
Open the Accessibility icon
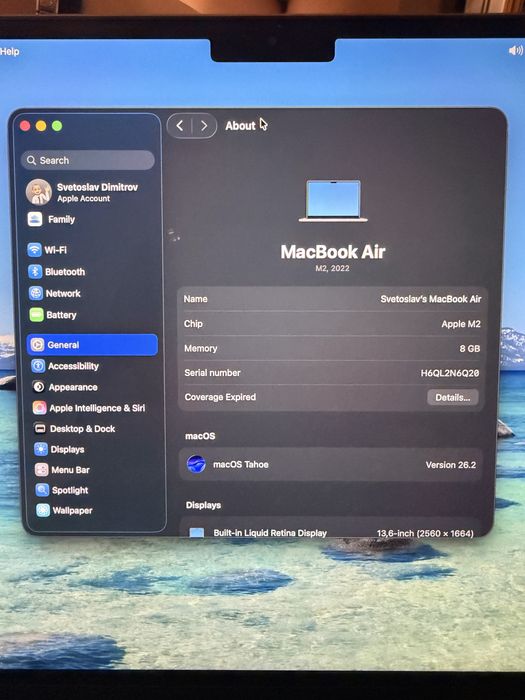(x=38, y=366)
